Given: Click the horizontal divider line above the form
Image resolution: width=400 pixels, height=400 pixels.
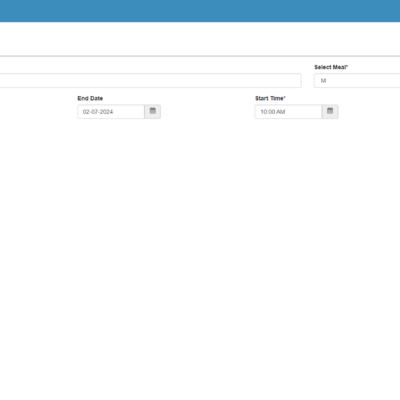Looking at the screenshot, I should [200, 56].
